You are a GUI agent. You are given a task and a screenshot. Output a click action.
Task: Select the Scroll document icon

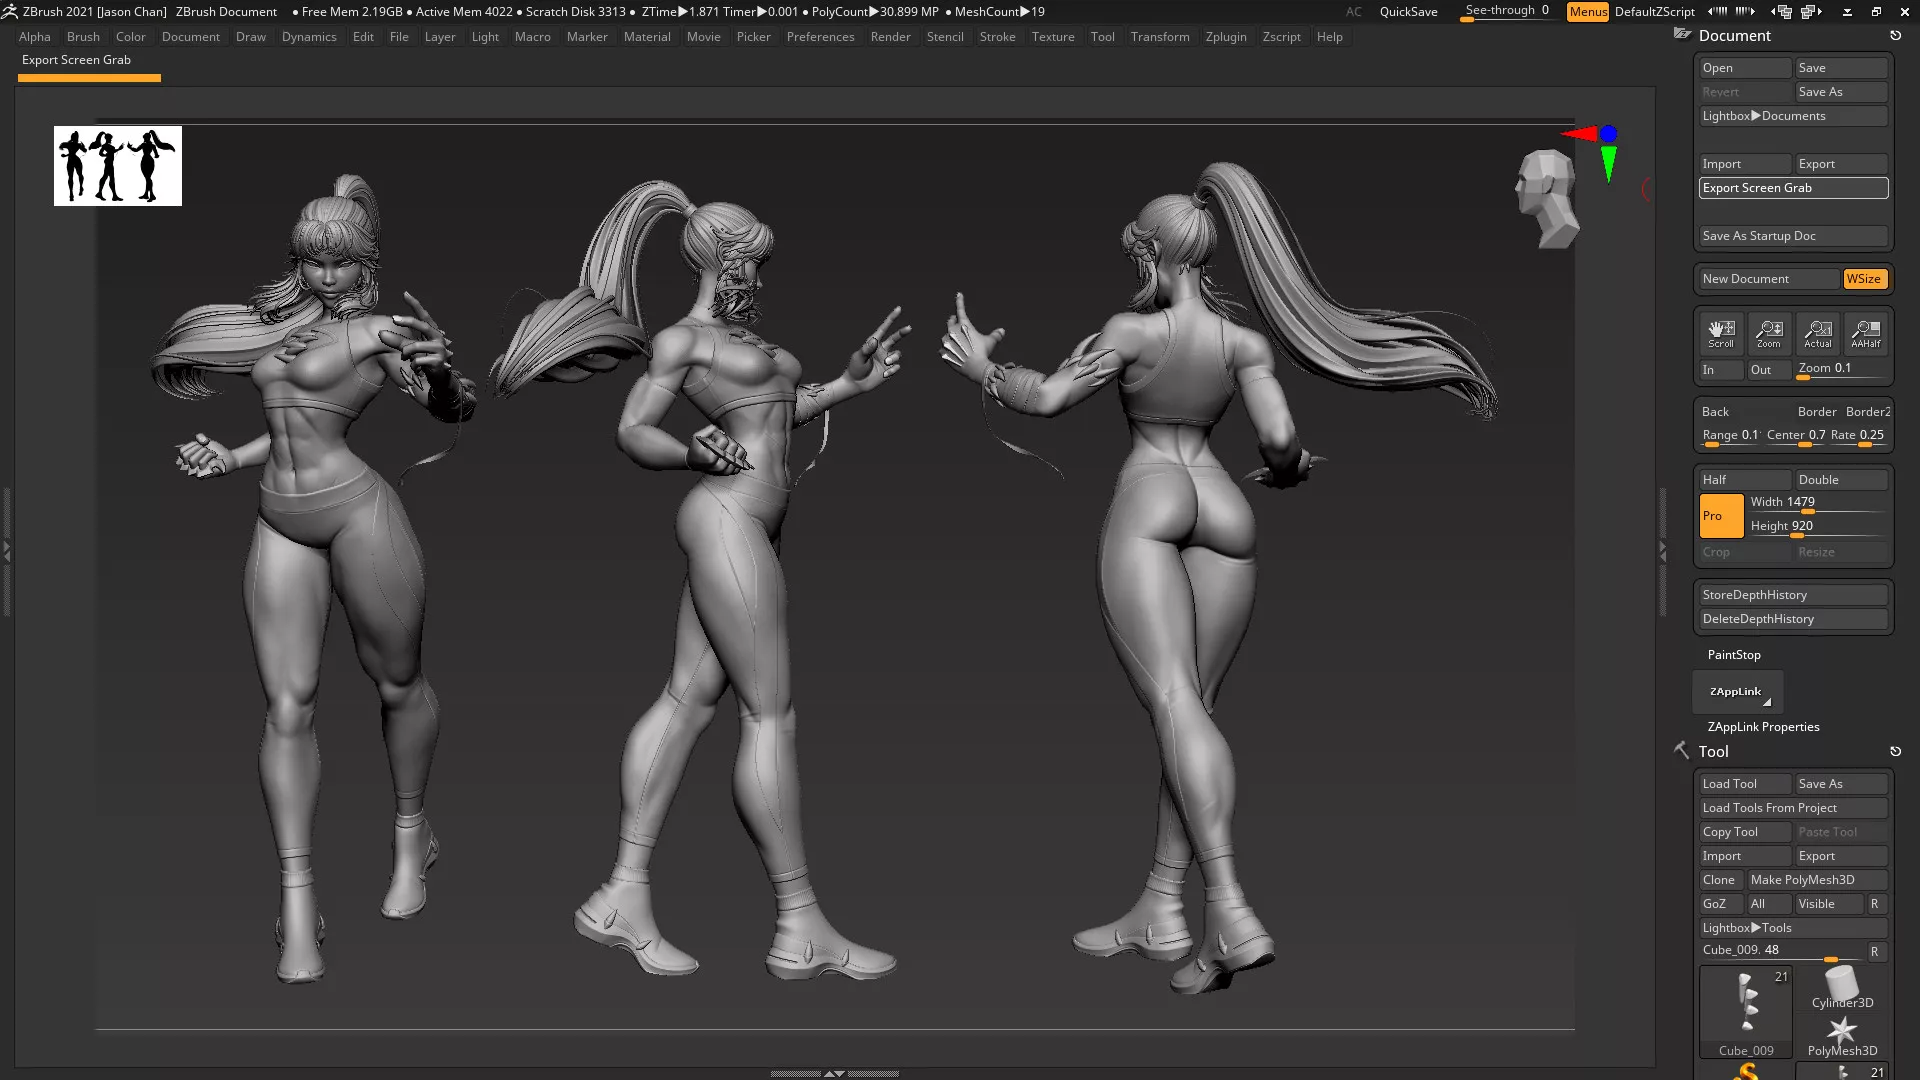point(1720,333)
